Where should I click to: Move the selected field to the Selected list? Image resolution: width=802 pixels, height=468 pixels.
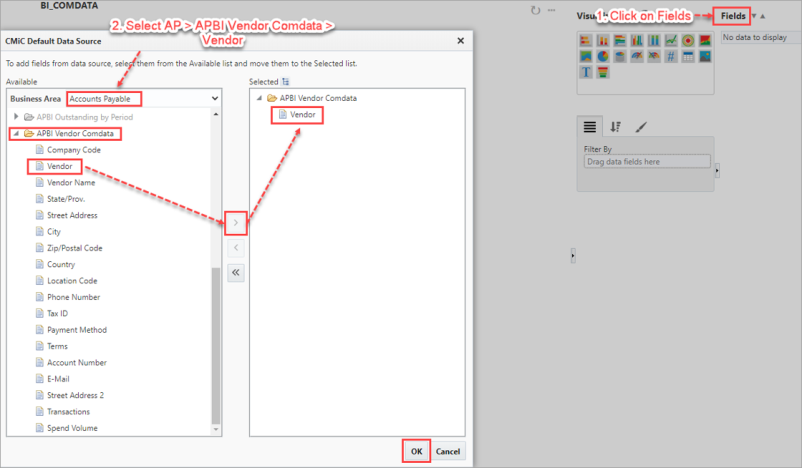pos(236,223)
